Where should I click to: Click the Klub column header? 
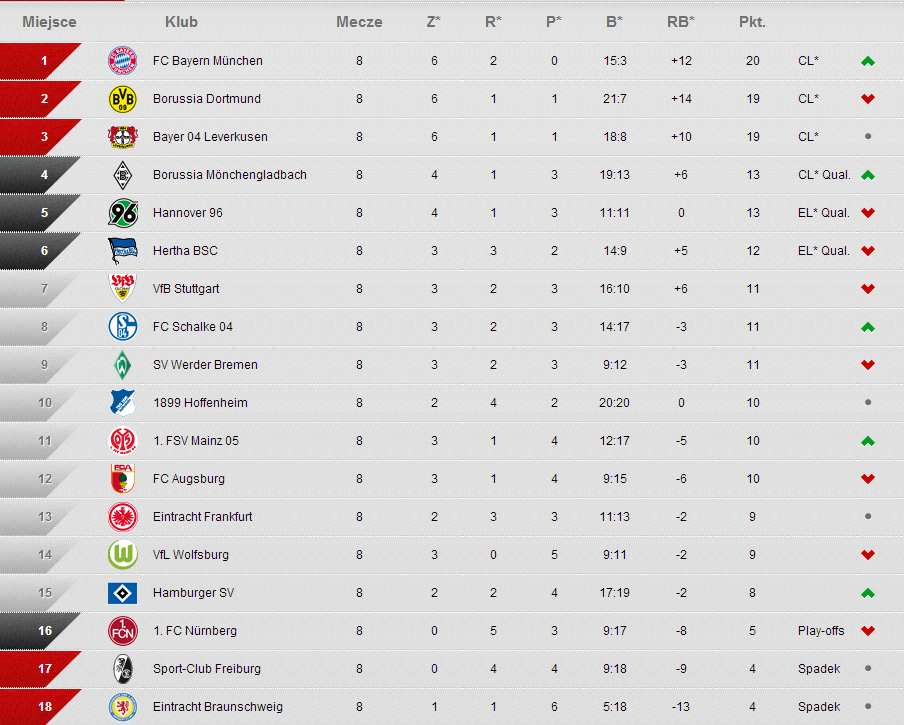(x=181, y=22)
